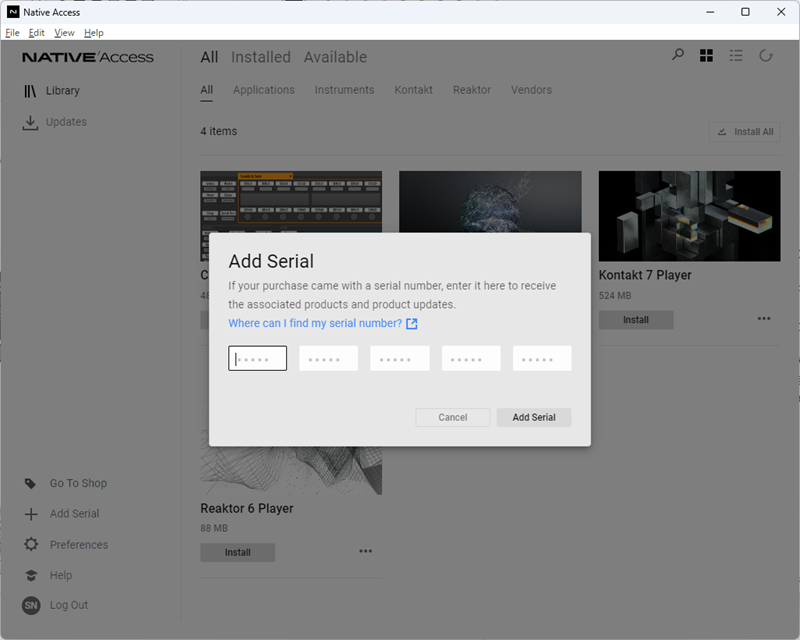Click the Install All button
The height and width of the screenshot is (640, 800).
[x=745, y=132]
